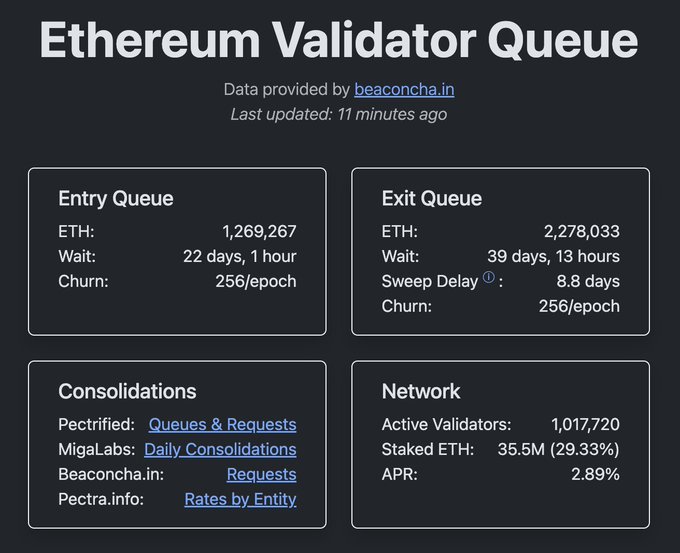Select the Staked ETH value 35.5M
This screenshot has height=553, width=680.
click(521, 449)
